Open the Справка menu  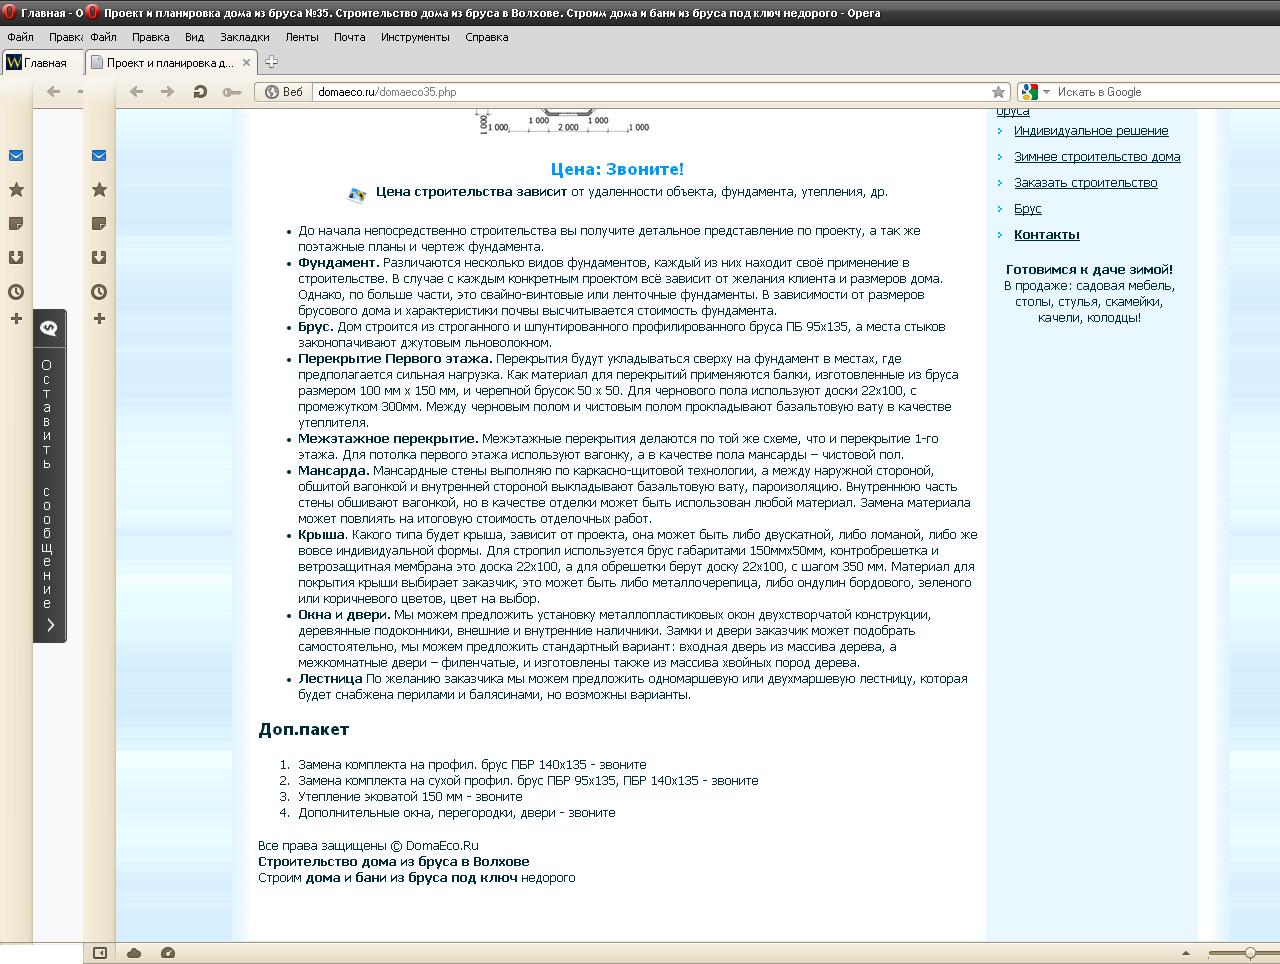[x=487, y=37]
